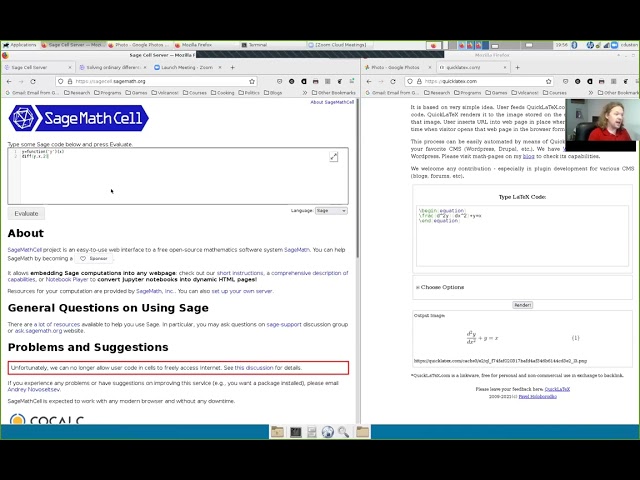The image size is (640, 480).
Task: Open the Pavel Holoborodko link
Action: pyautogui.click(x=537, y=396)
